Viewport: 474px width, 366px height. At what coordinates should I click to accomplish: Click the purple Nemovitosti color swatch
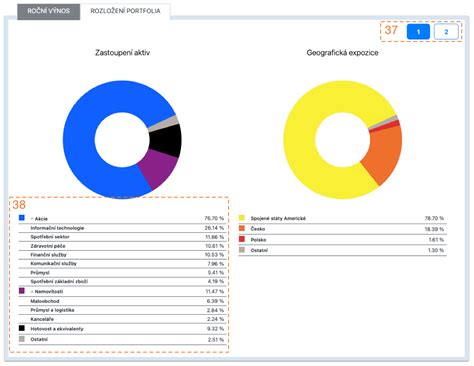(22, 291)
